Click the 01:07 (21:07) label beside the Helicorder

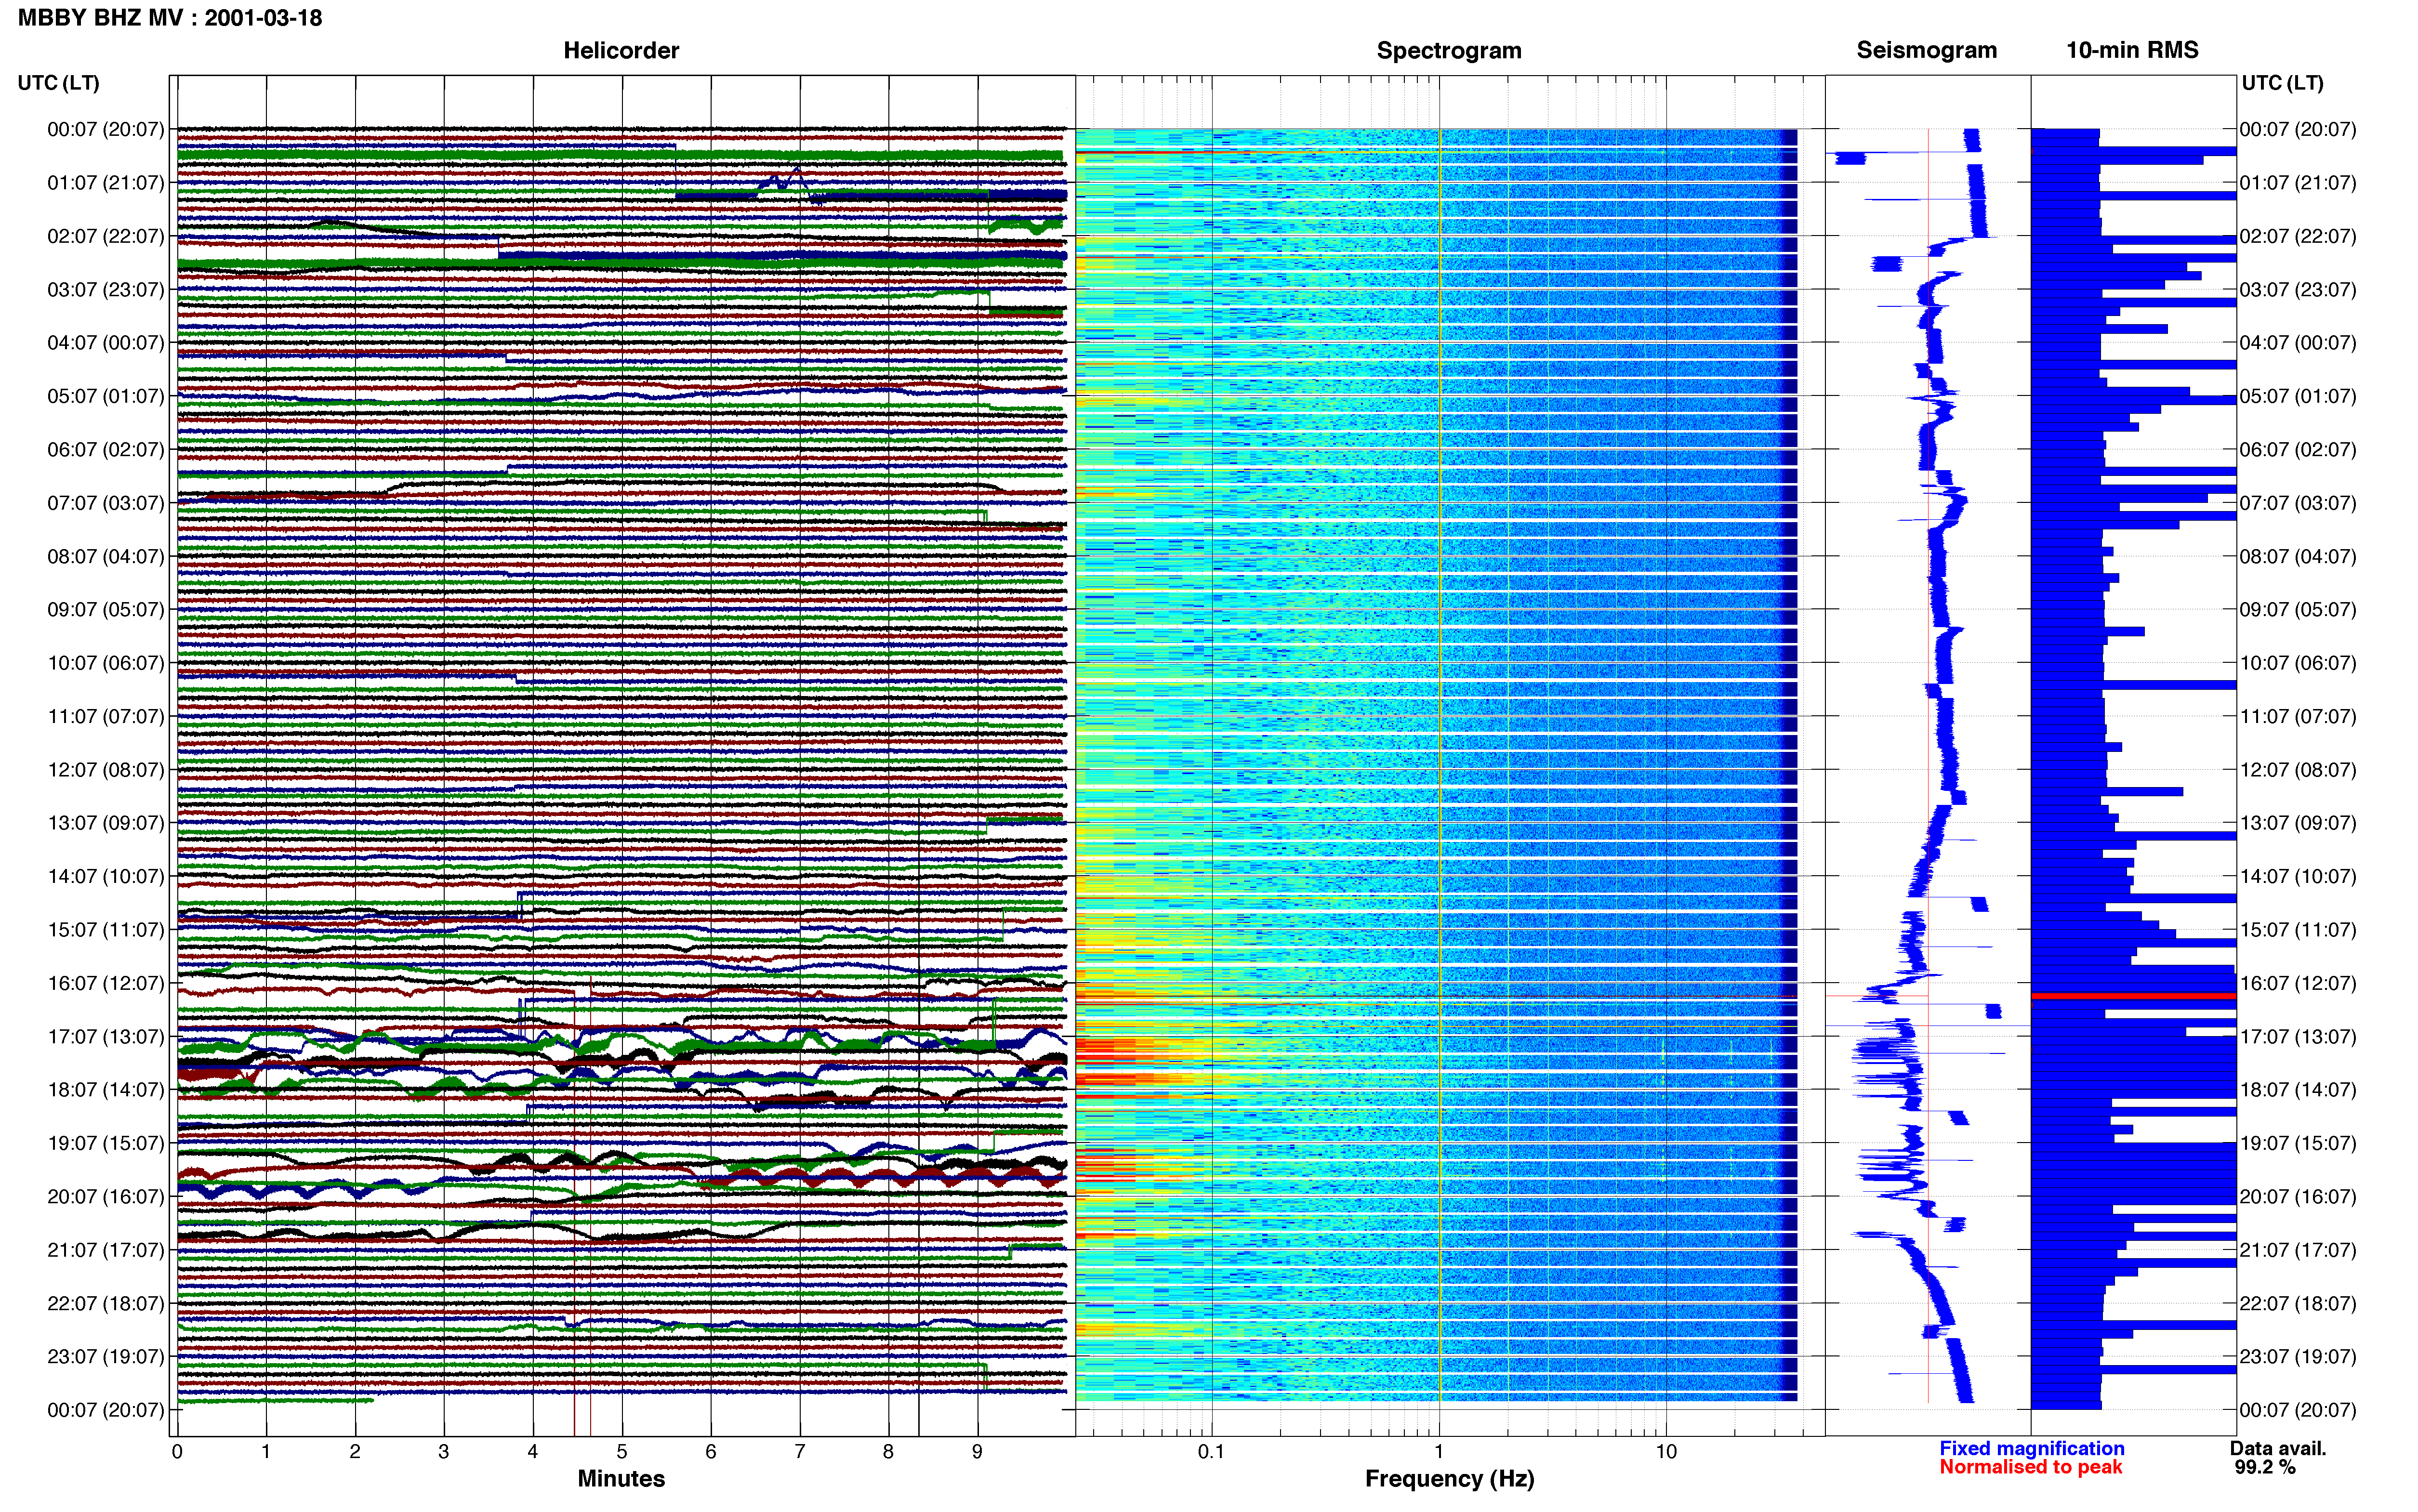(x=105, y=183)
